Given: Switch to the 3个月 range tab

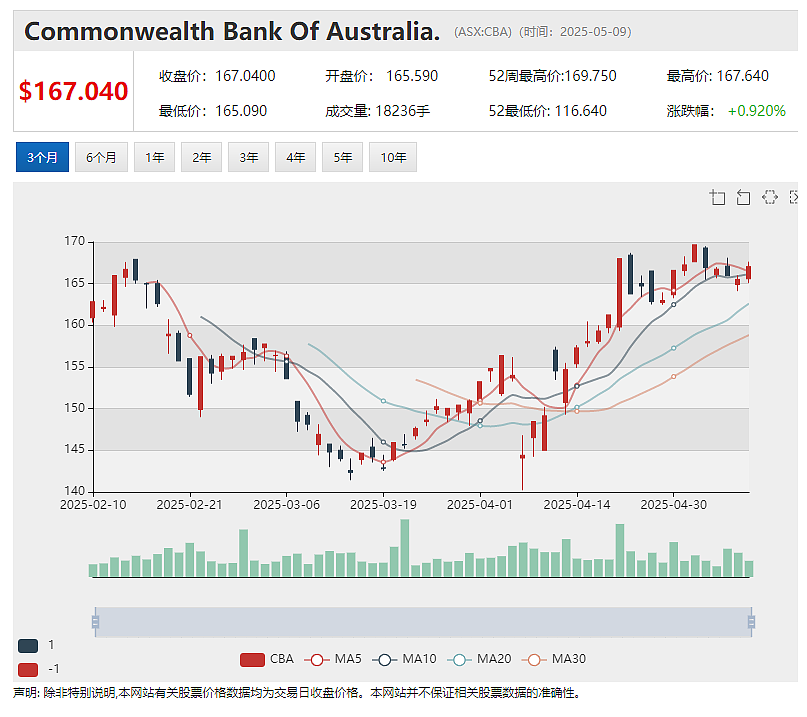Looking at the screenshot, I should 42,157.
